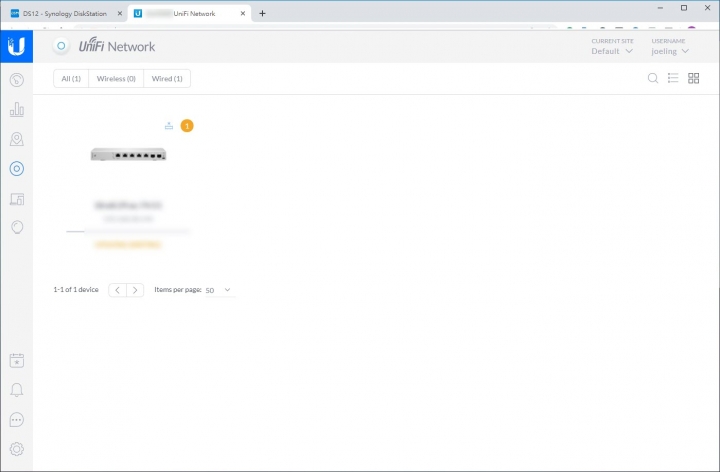Select the UniFi Network browser tab
This screenshot has width=720, height=472.
[188, 14]
